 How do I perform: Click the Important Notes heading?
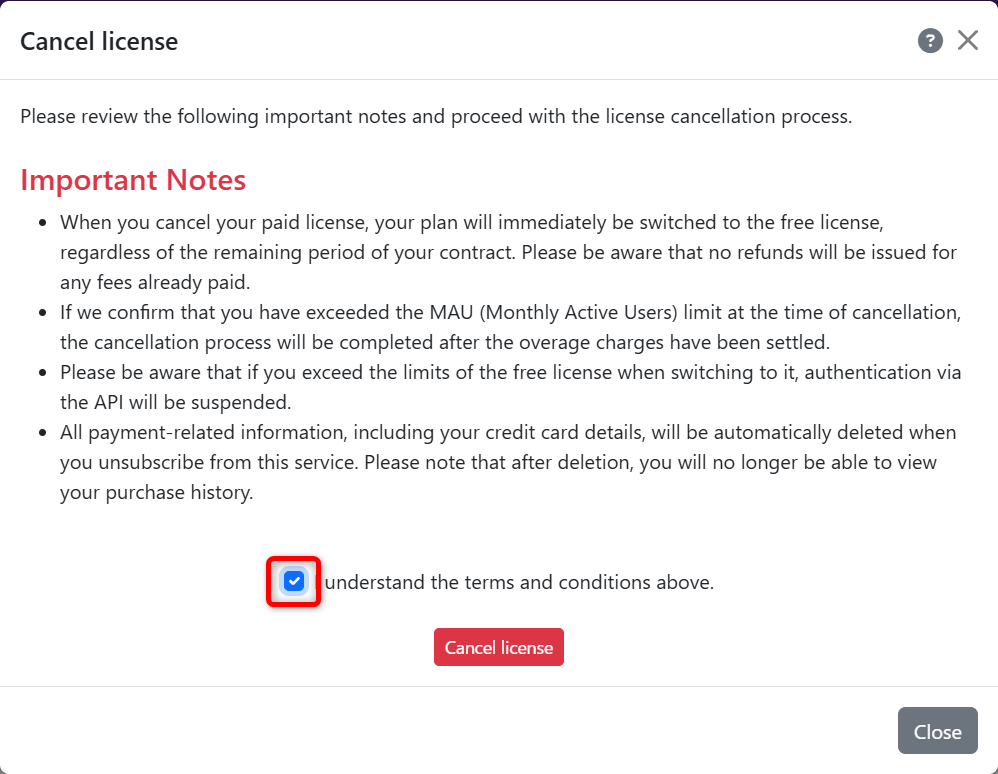click(133, 180)
